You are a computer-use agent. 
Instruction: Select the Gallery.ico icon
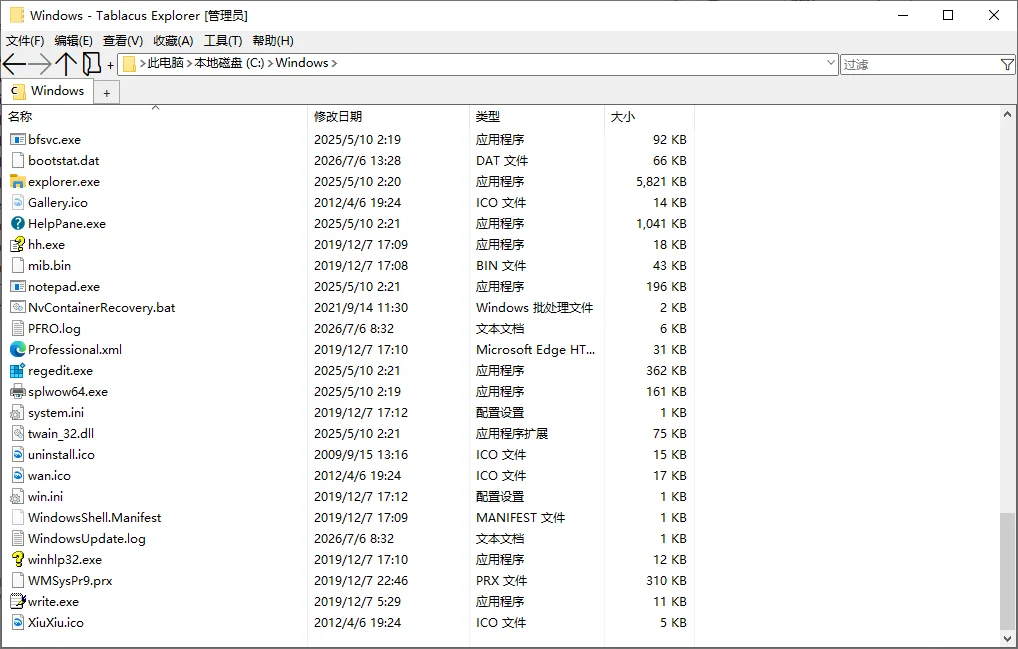(x=18, y=202)
